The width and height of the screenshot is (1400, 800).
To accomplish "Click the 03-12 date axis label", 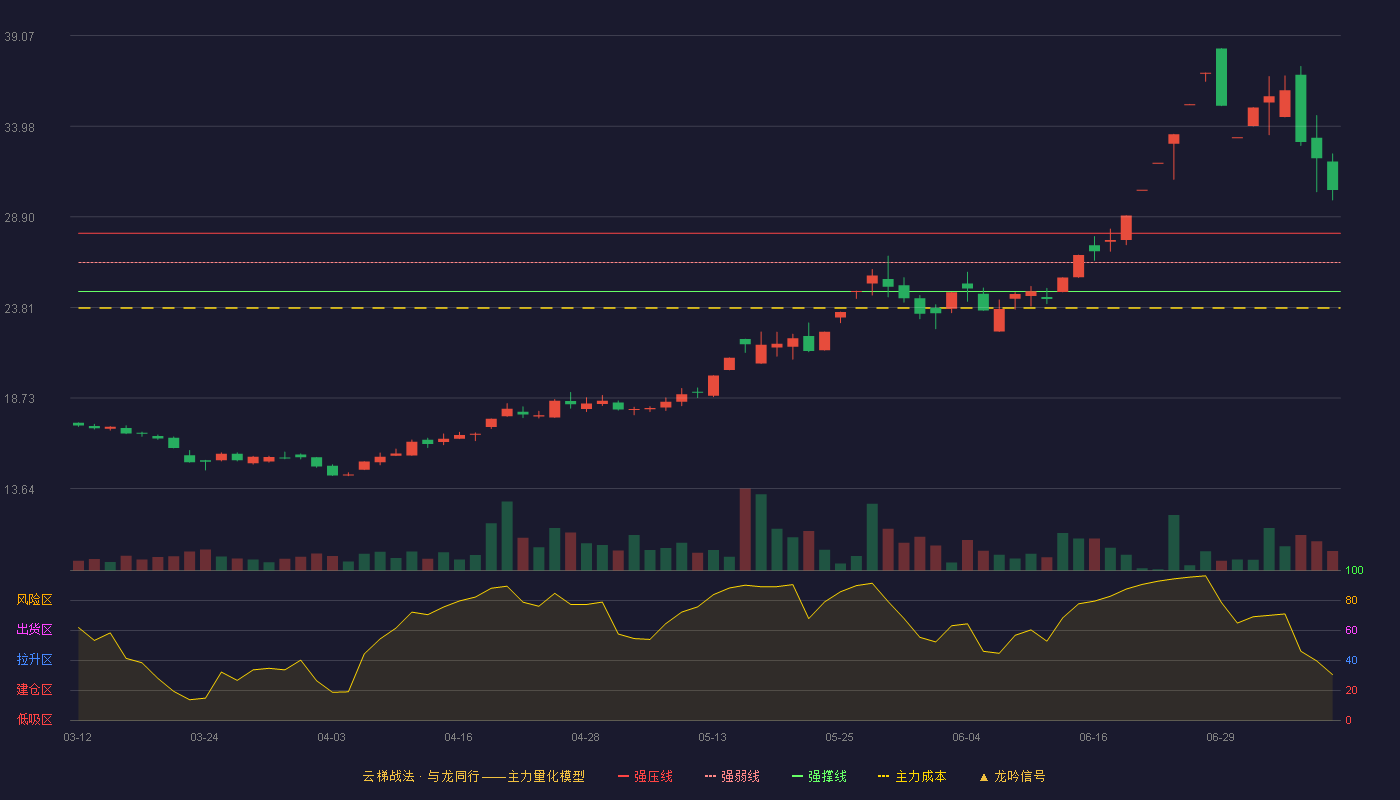I will [78, 737].
